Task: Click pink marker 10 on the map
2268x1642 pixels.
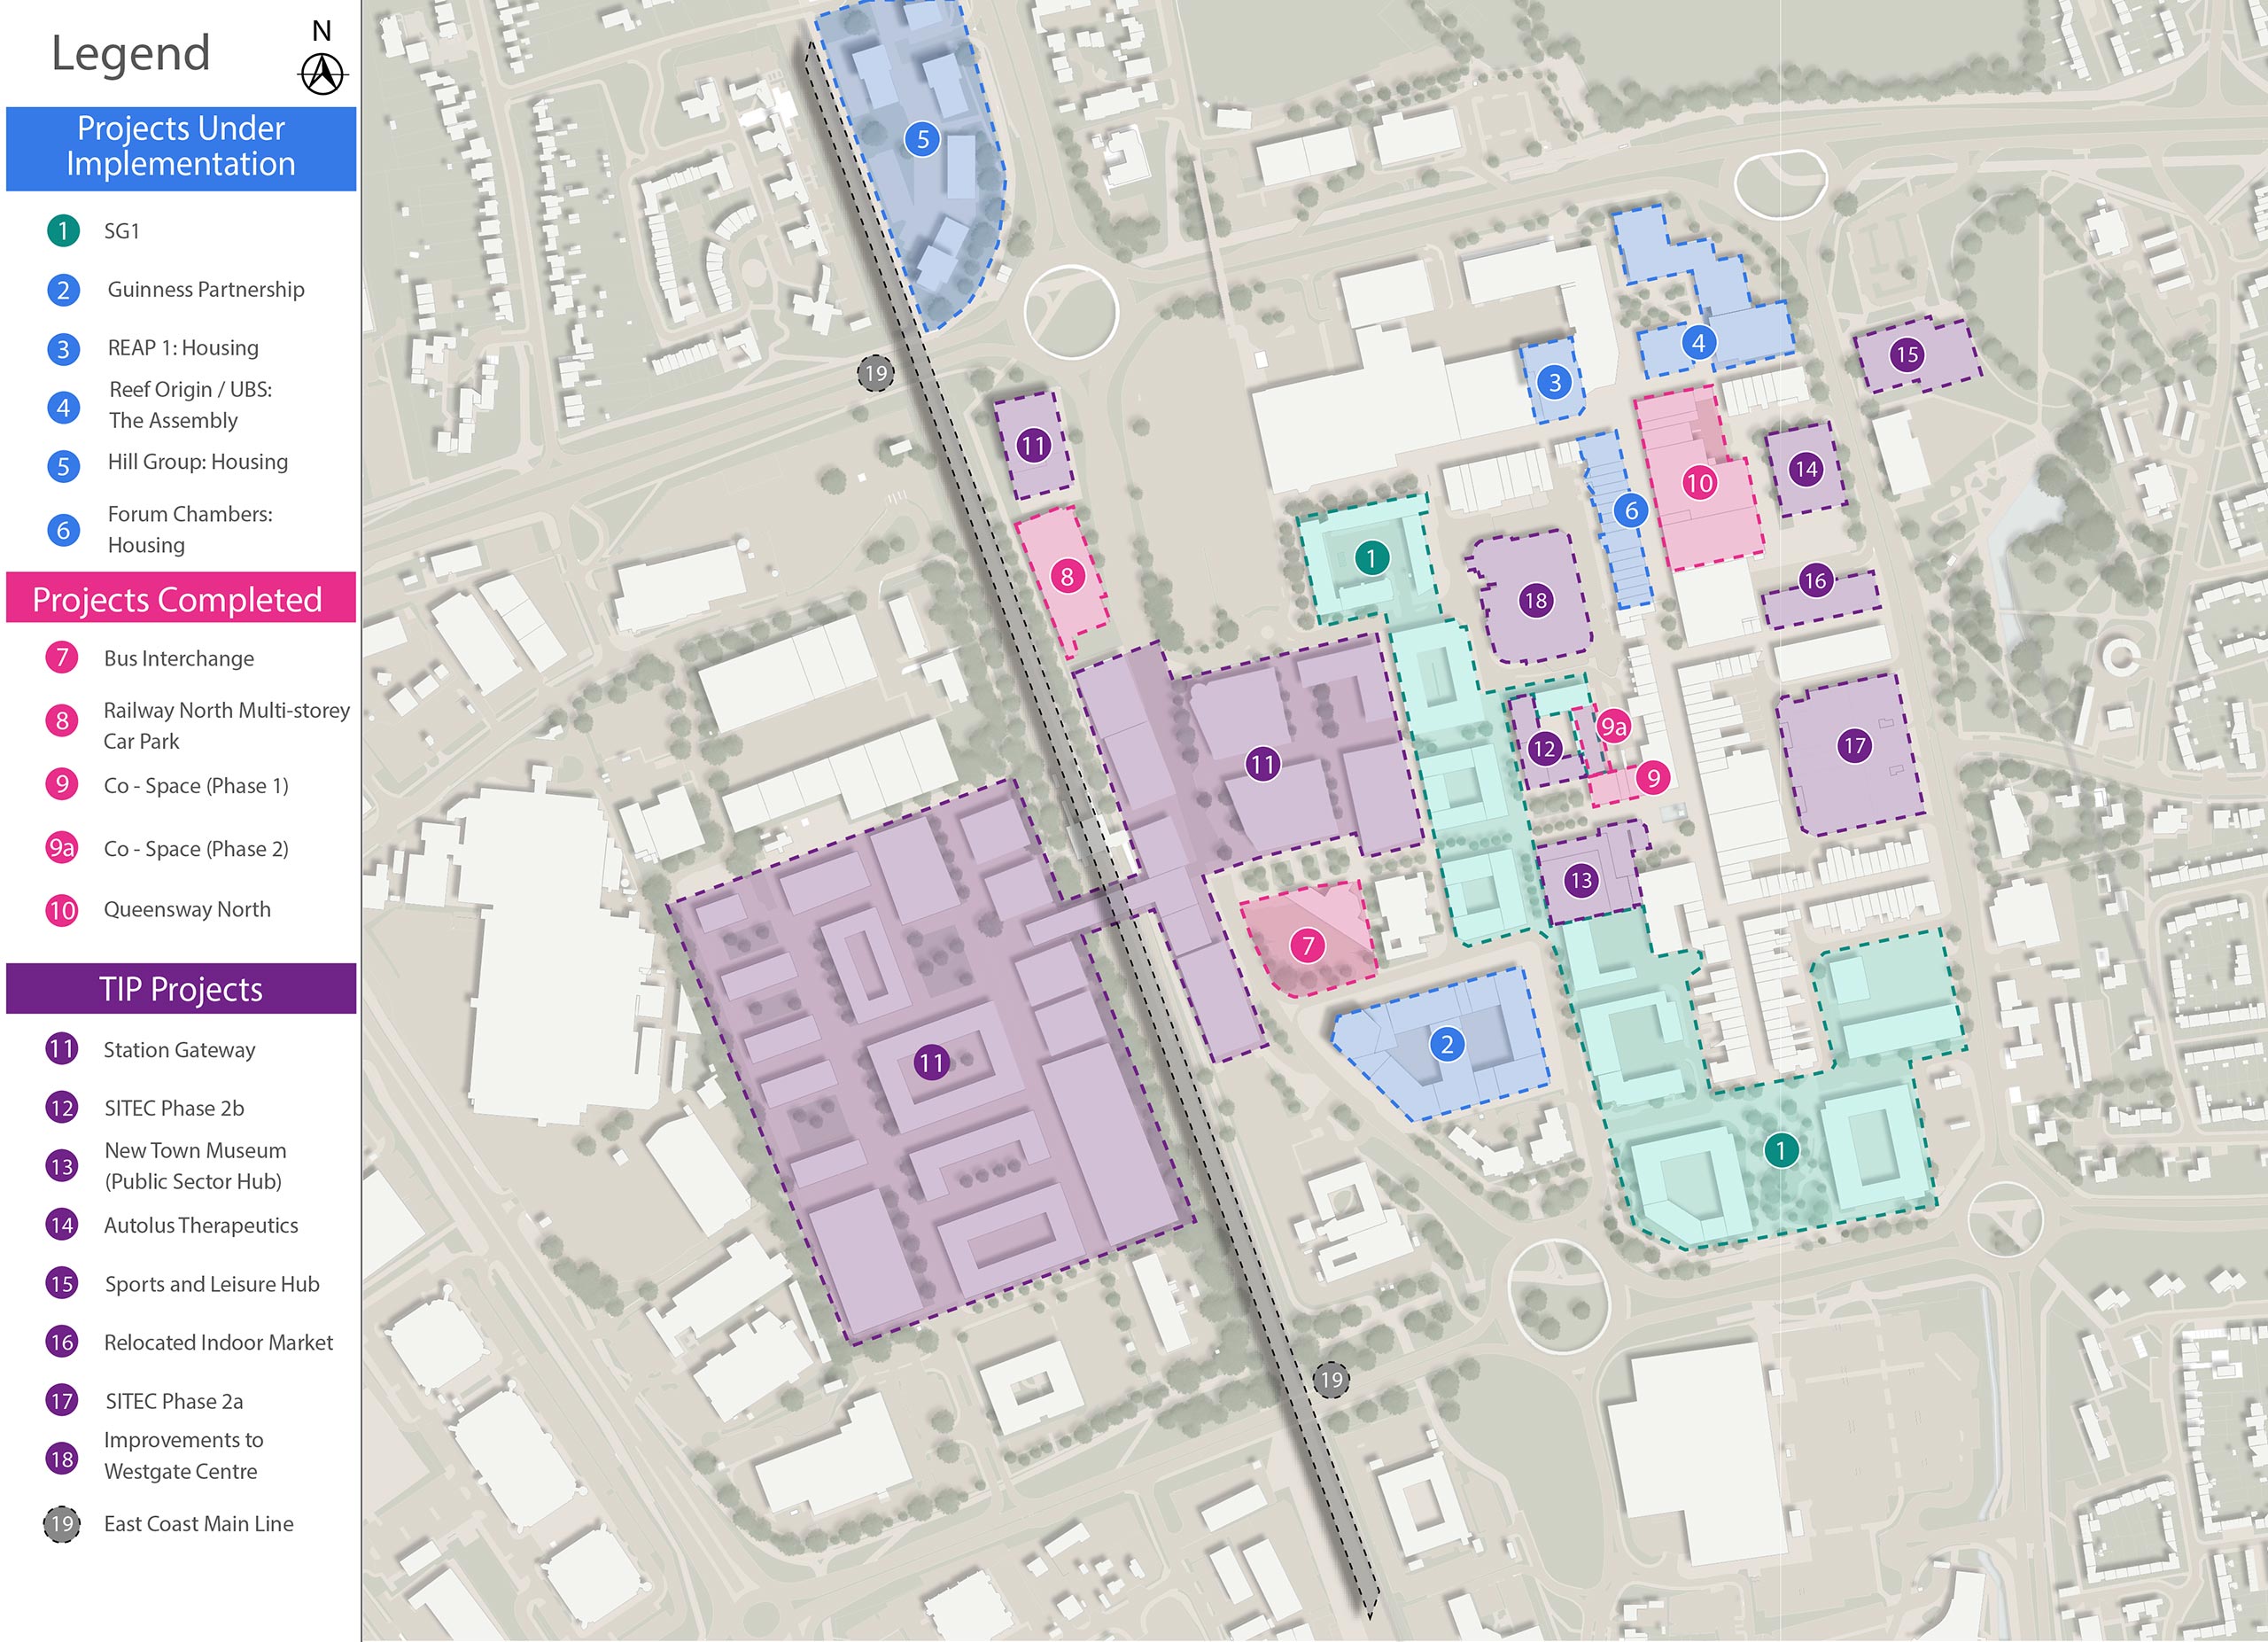Action: click(1699, 483)
